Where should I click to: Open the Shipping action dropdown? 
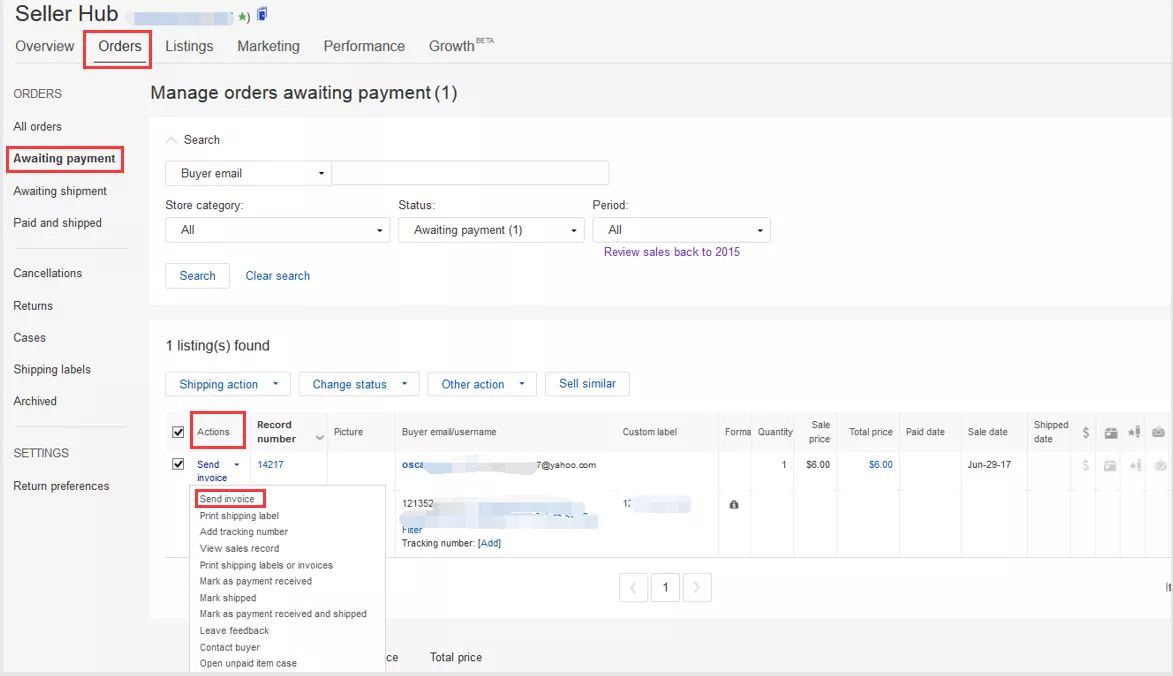tap(227, 384)
